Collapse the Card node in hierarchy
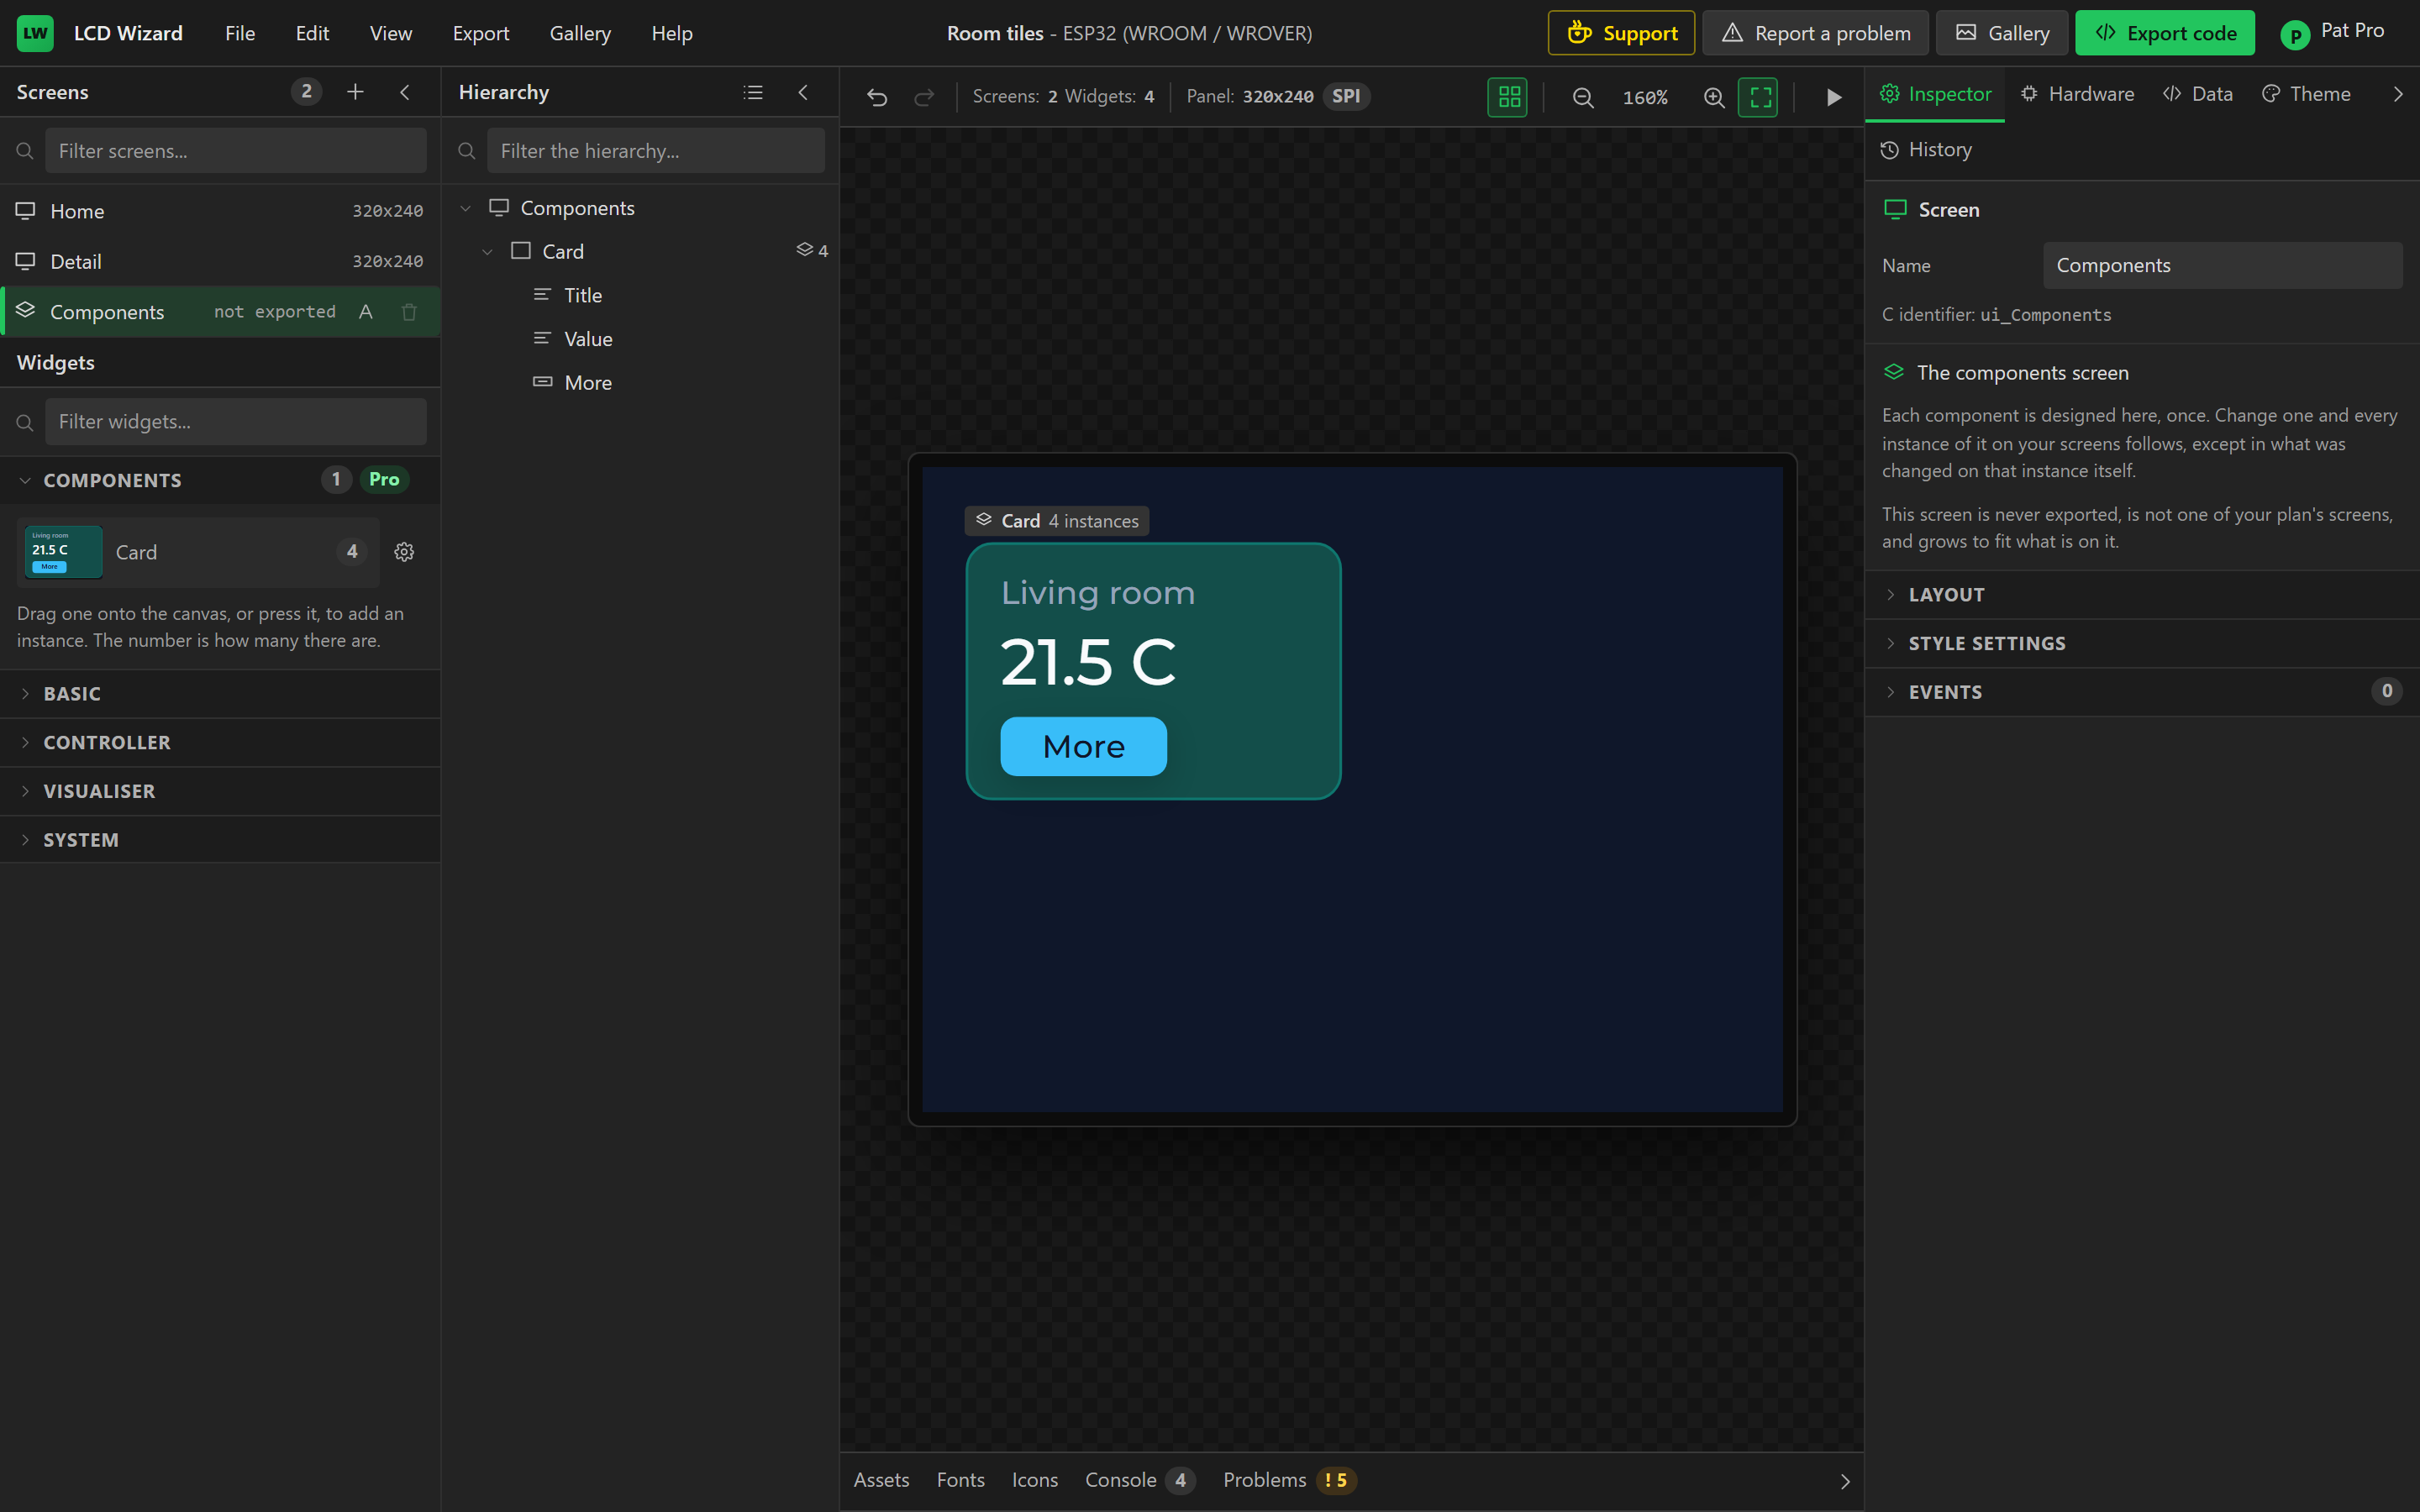Screen dimensions: 2420x1512 tap(488, 252)
